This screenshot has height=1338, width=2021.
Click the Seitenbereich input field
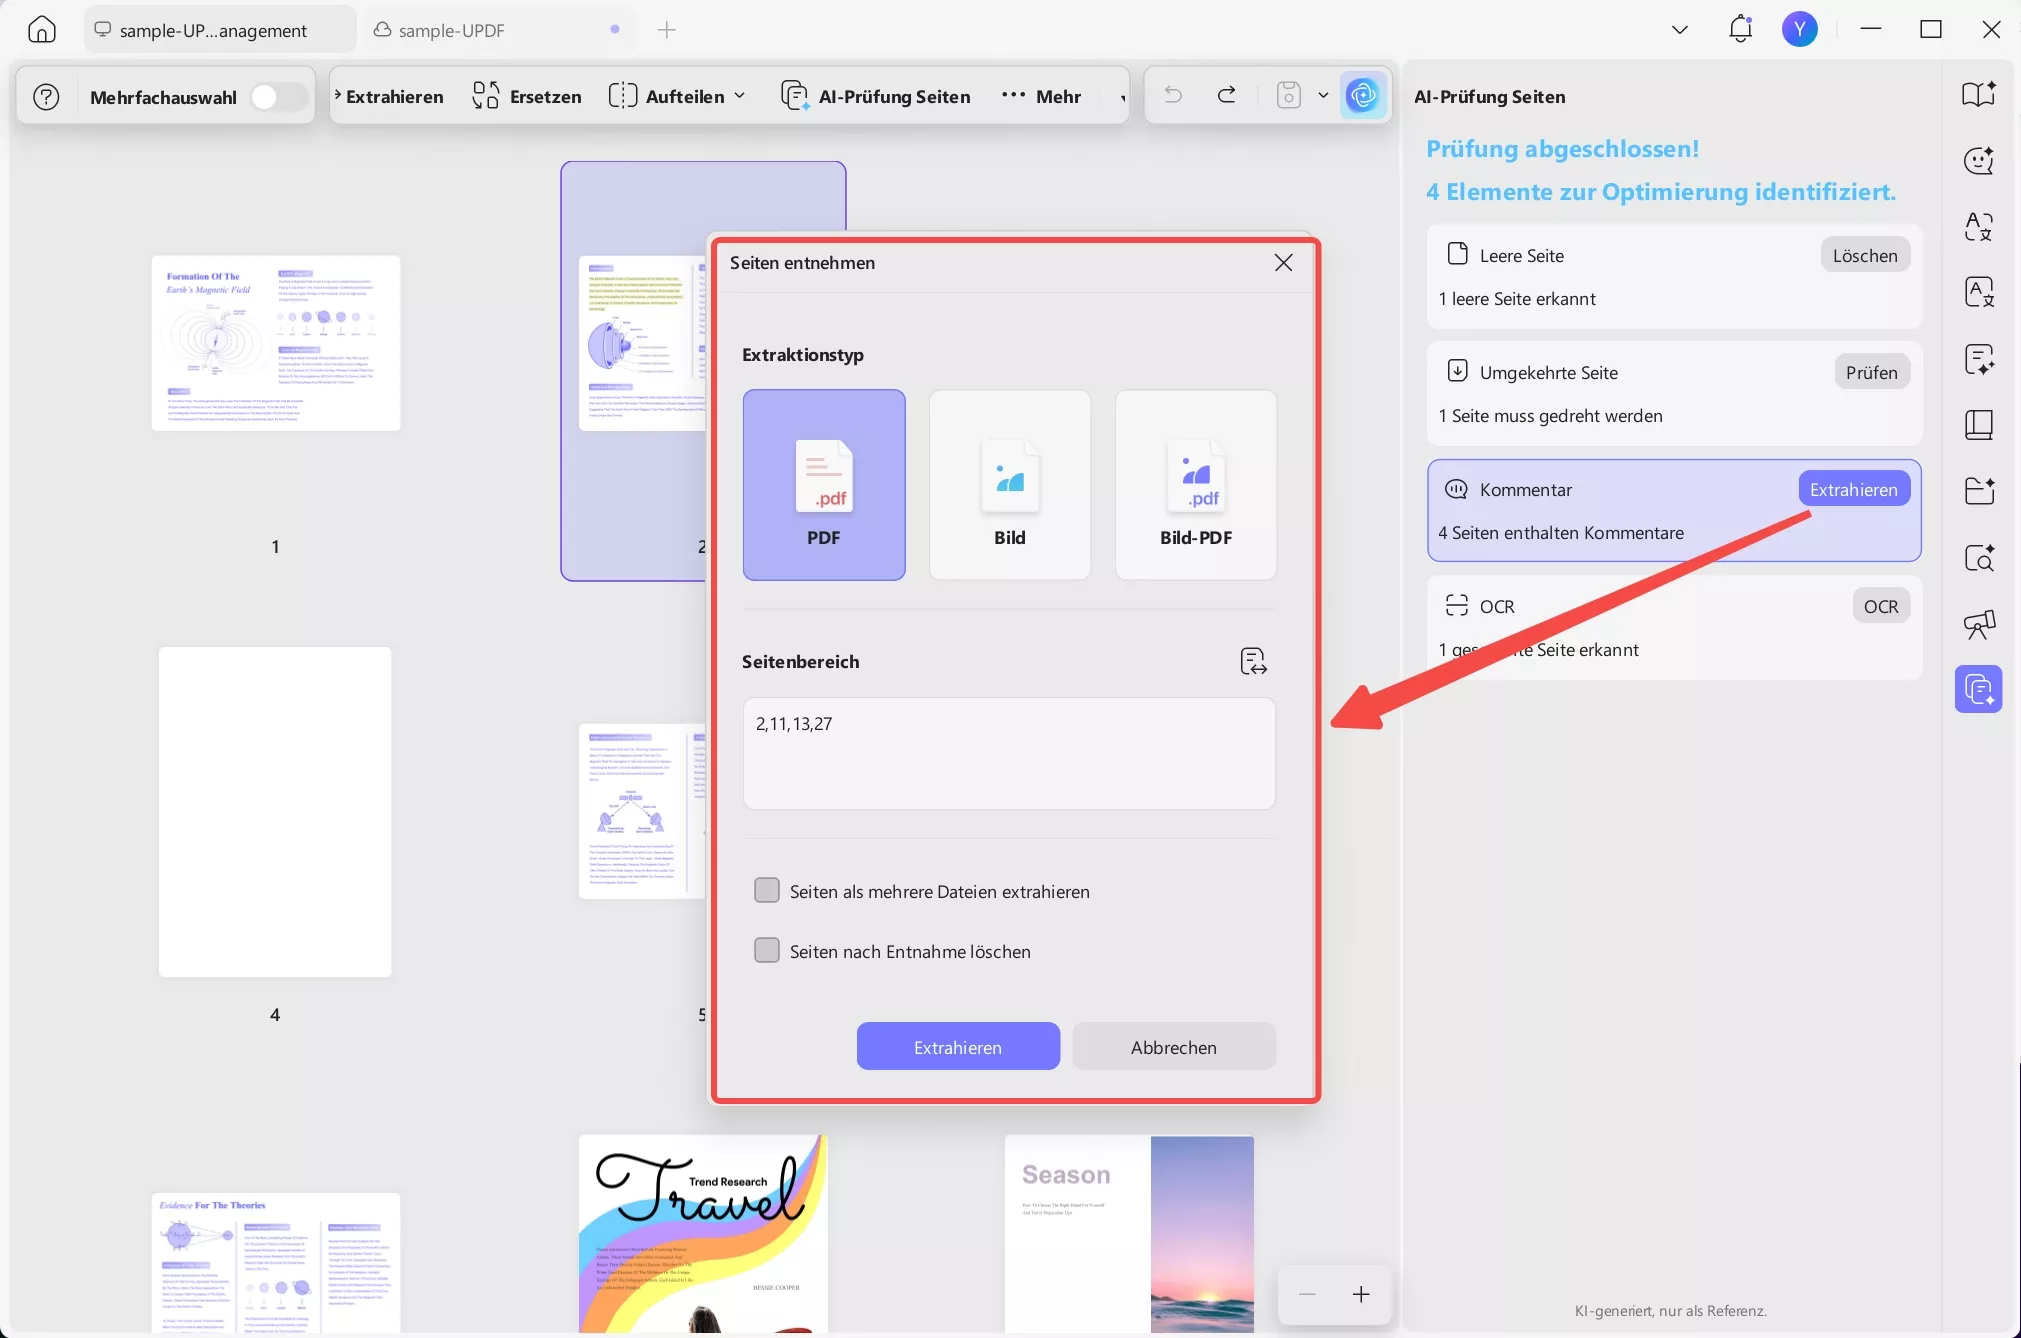point(1008,753)
